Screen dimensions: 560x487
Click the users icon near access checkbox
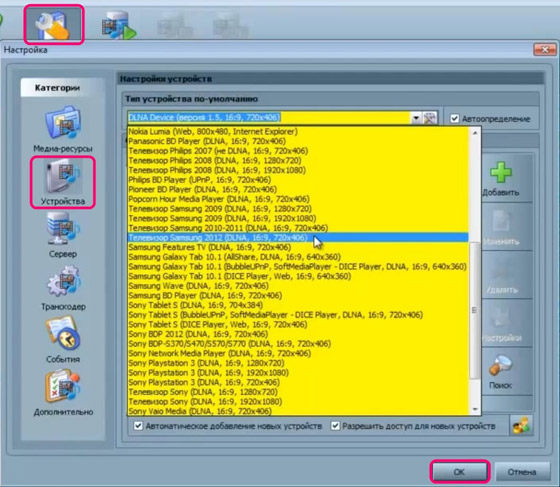point(521,426)
